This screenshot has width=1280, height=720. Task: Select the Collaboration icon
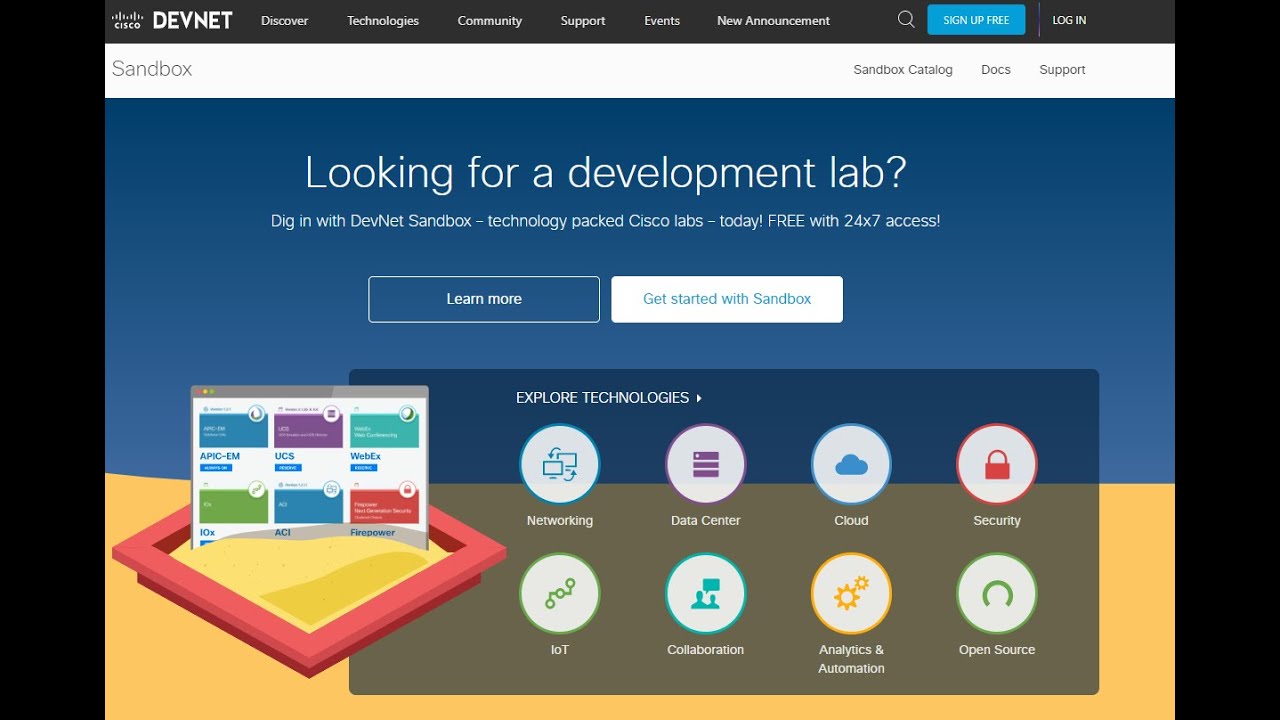pyautogui.click(x=706, y=594)
